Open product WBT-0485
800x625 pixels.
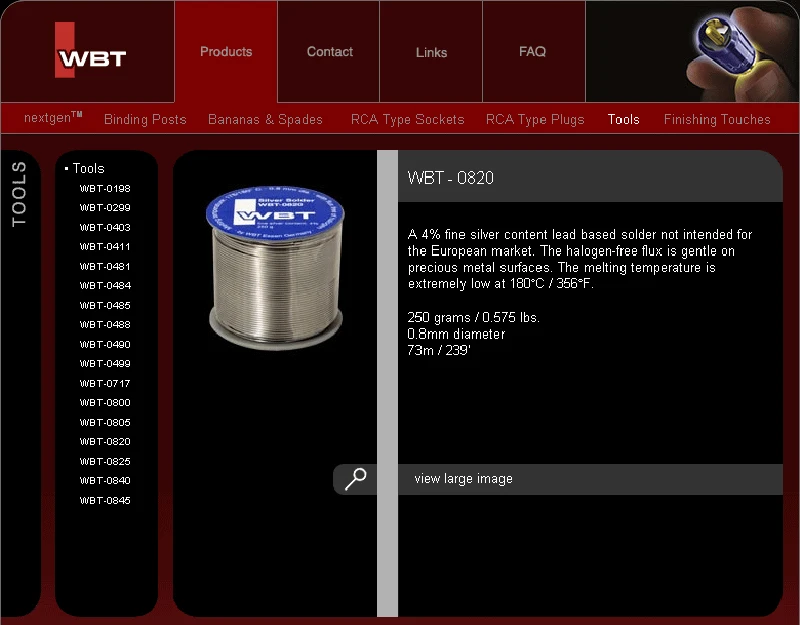(105, 306)
